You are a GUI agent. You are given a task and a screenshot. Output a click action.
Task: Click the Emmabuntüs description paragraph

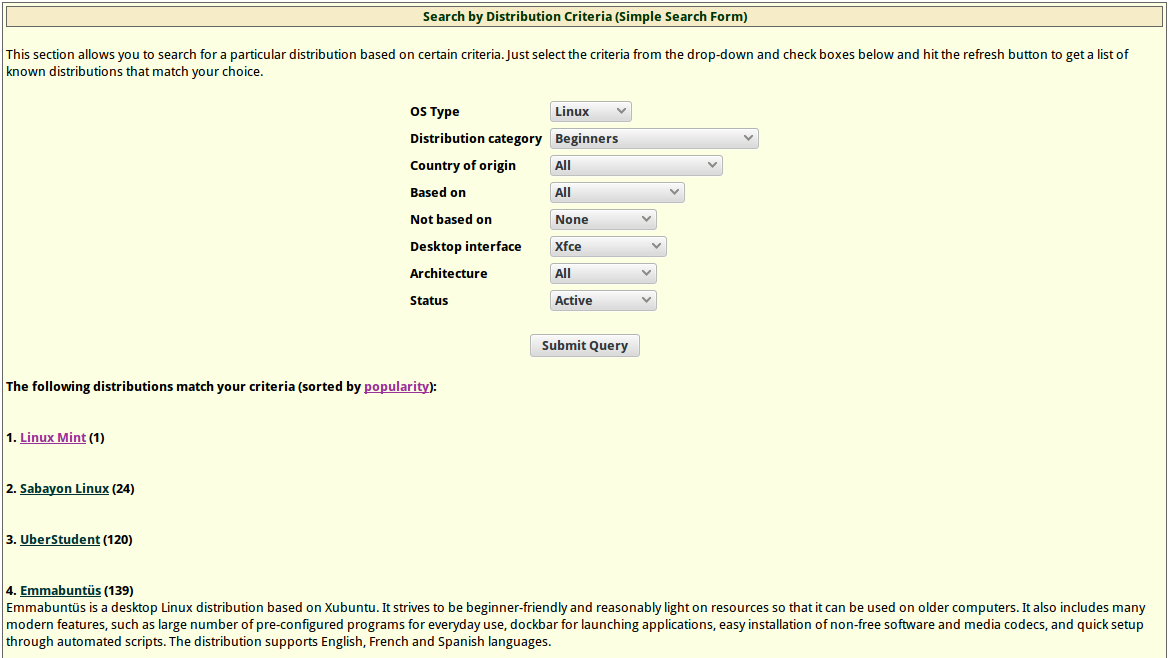(575, 624)
